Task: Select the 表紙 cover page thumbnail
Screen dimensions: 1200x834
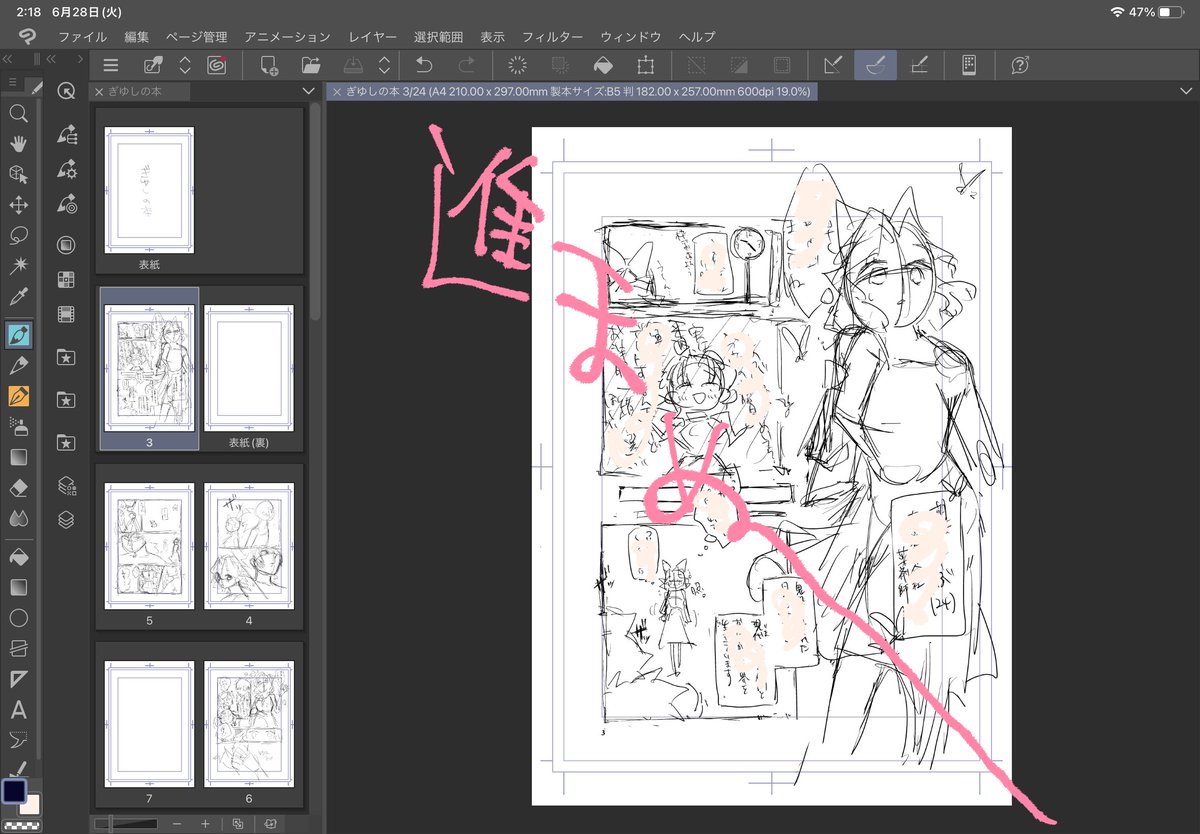Action: pyautogui.click(x=149, y=189)
